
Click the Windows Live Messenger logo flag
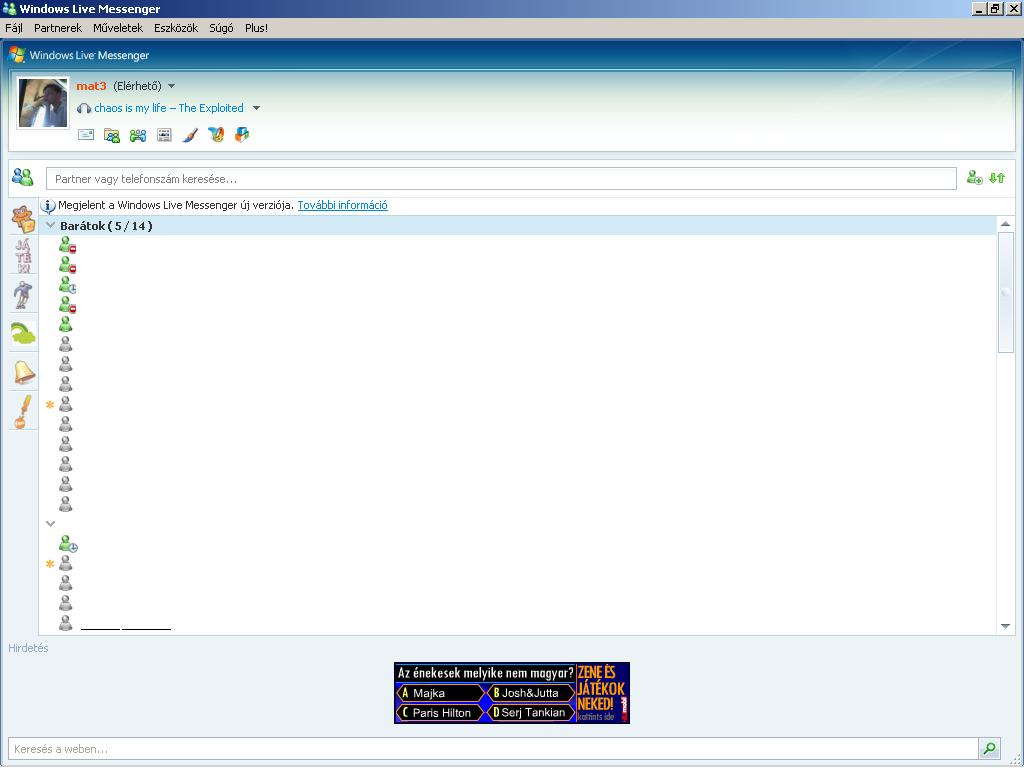[17, 55]
